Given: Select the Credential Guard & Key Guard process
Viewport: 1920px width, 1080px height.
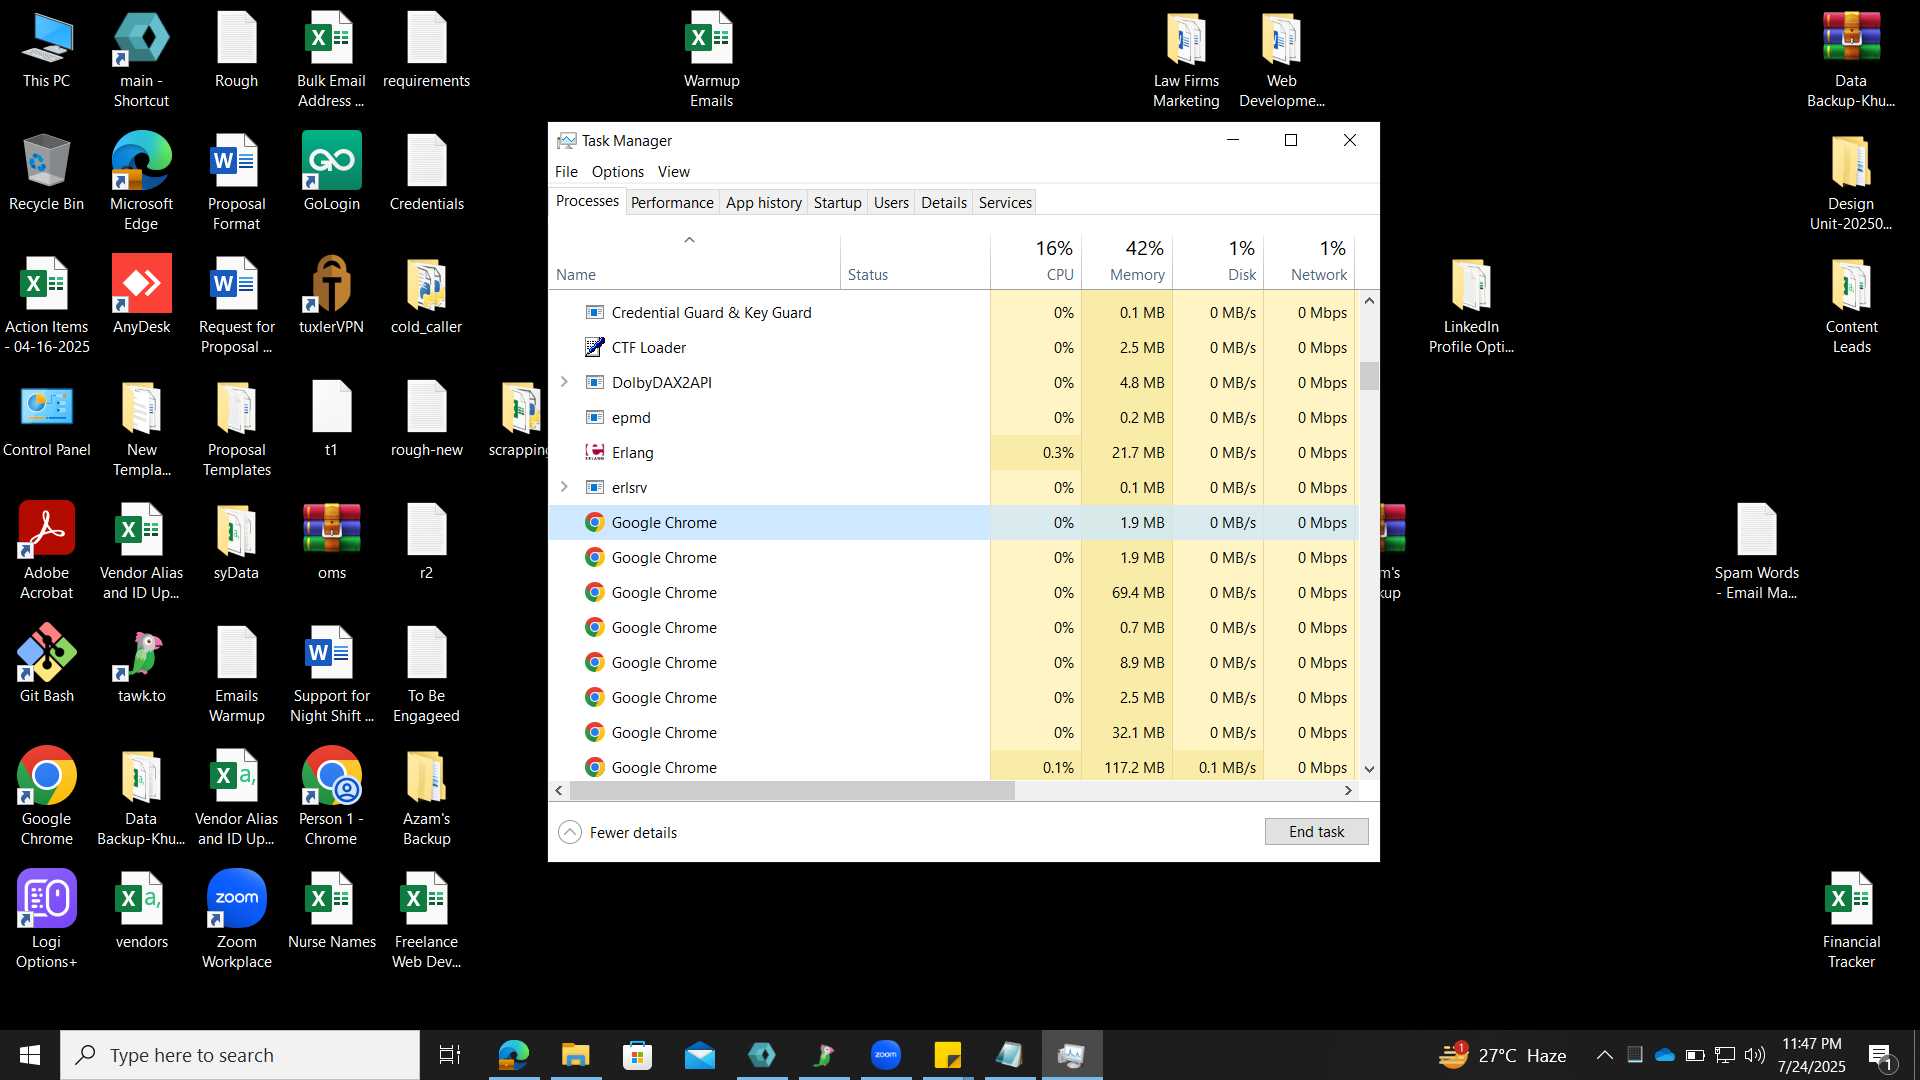Looking at the screenshot, I should click(952, 312).
